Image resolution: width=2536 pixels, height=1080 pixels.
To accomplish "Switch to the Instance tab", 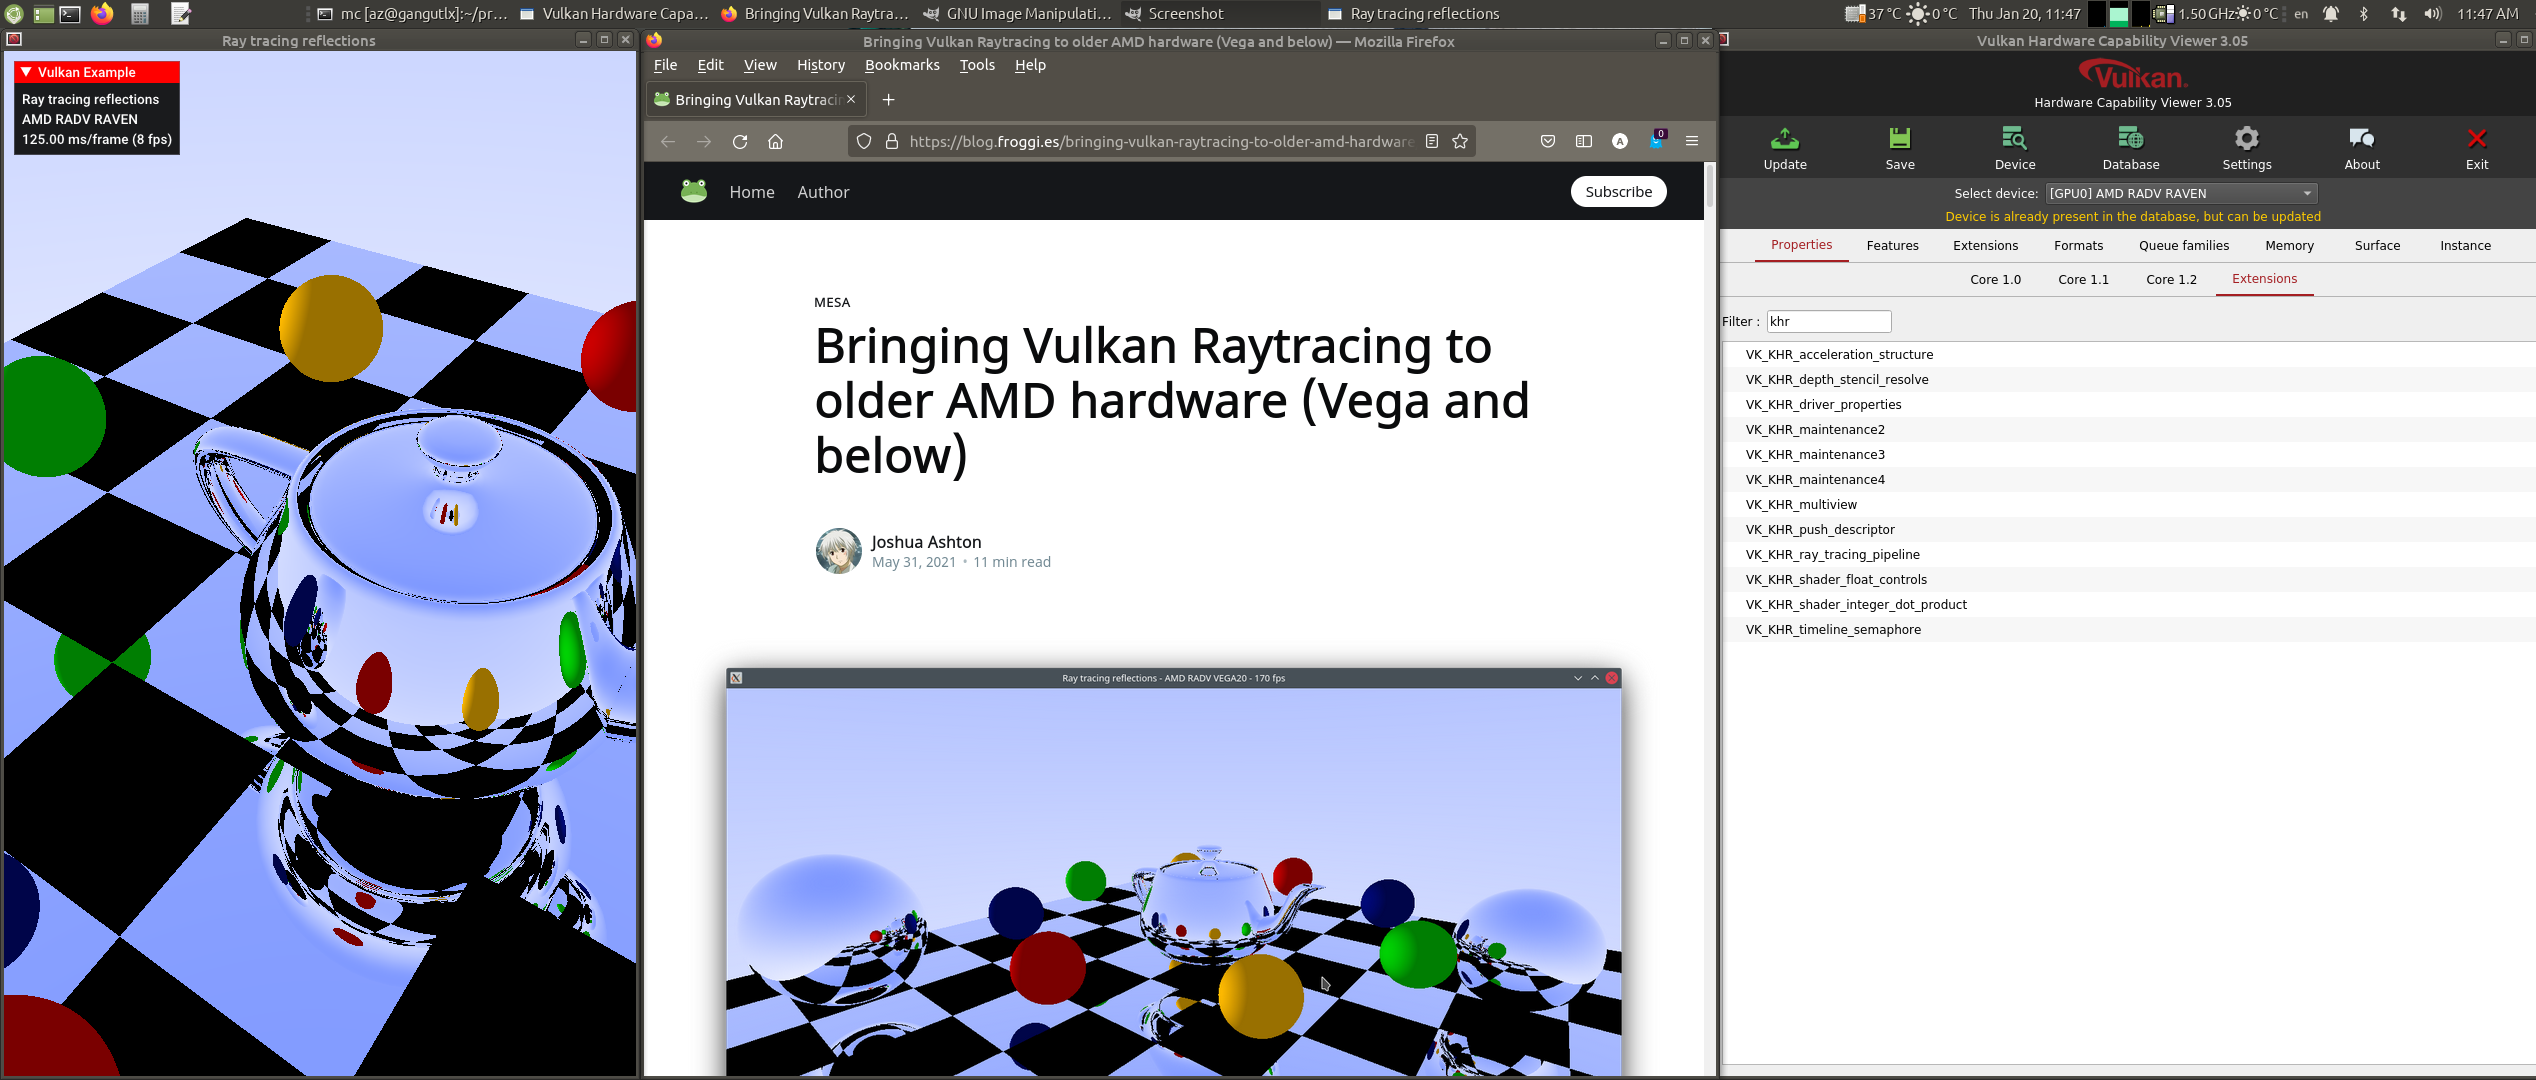I will pyautogui.click(x=2465, y=245).
